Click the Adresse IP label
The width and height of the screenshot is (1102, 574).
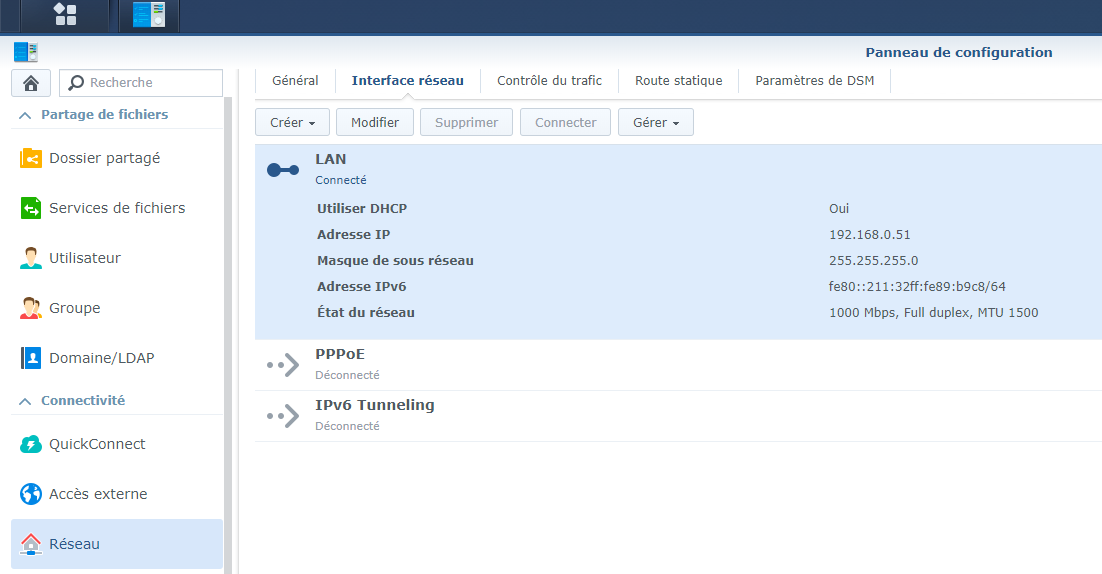click(x=354, y=235)
